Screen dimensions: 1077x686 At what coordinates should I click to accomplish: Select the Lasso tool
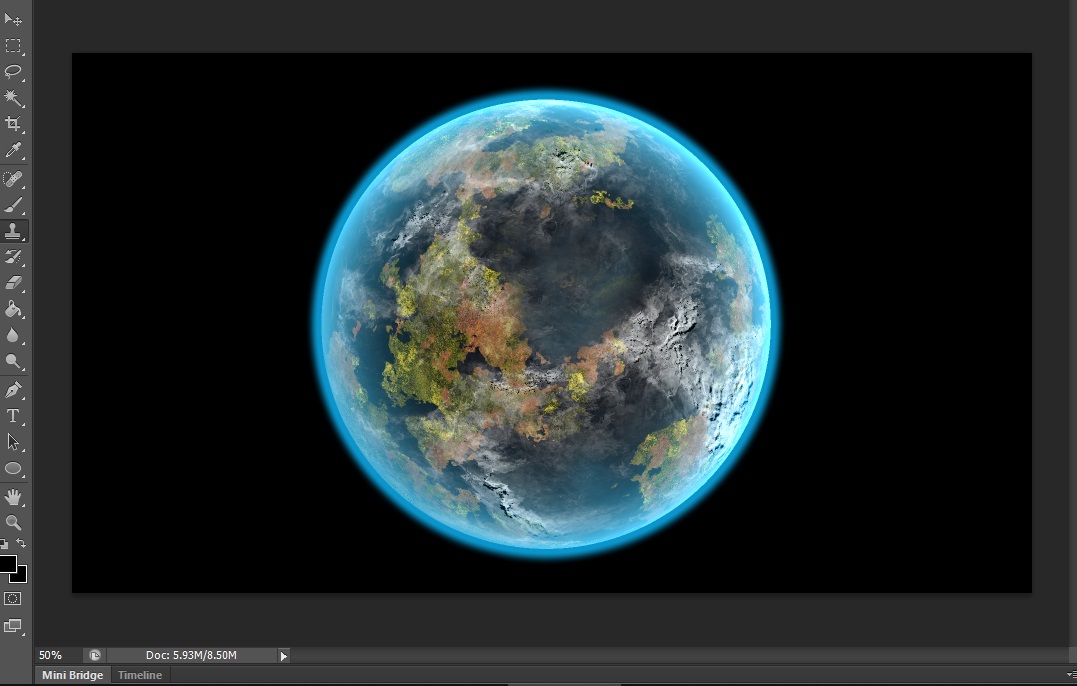(13, 71)
